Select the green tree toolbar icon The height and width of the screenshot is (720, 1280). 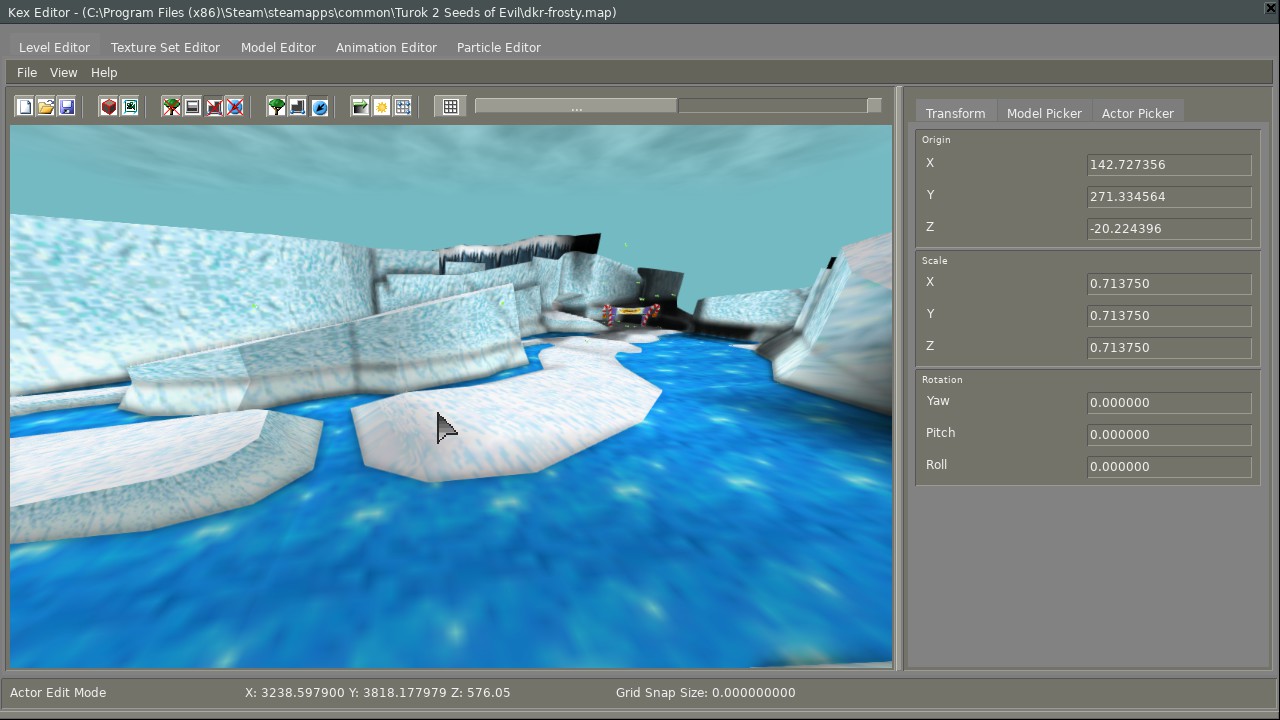pos(276,107)
